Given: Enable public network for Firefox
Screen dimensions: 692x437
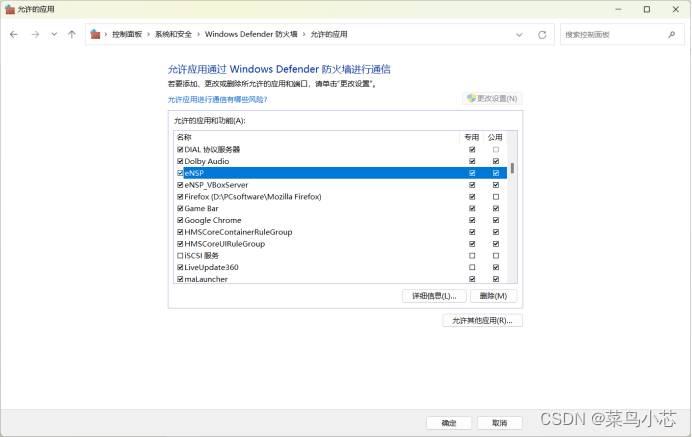Looking at the screenshot, I should point(496,196).
